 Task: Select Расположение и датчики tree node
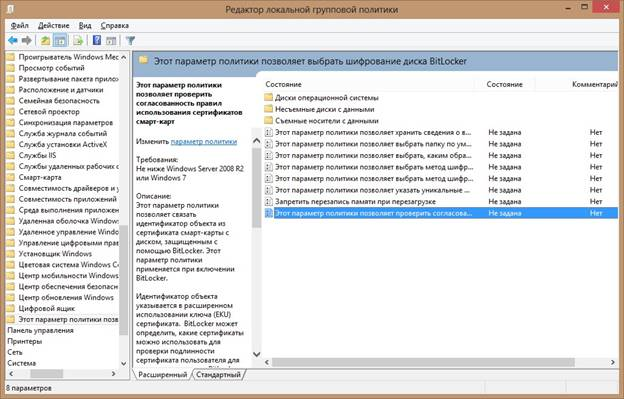point(60,90)
